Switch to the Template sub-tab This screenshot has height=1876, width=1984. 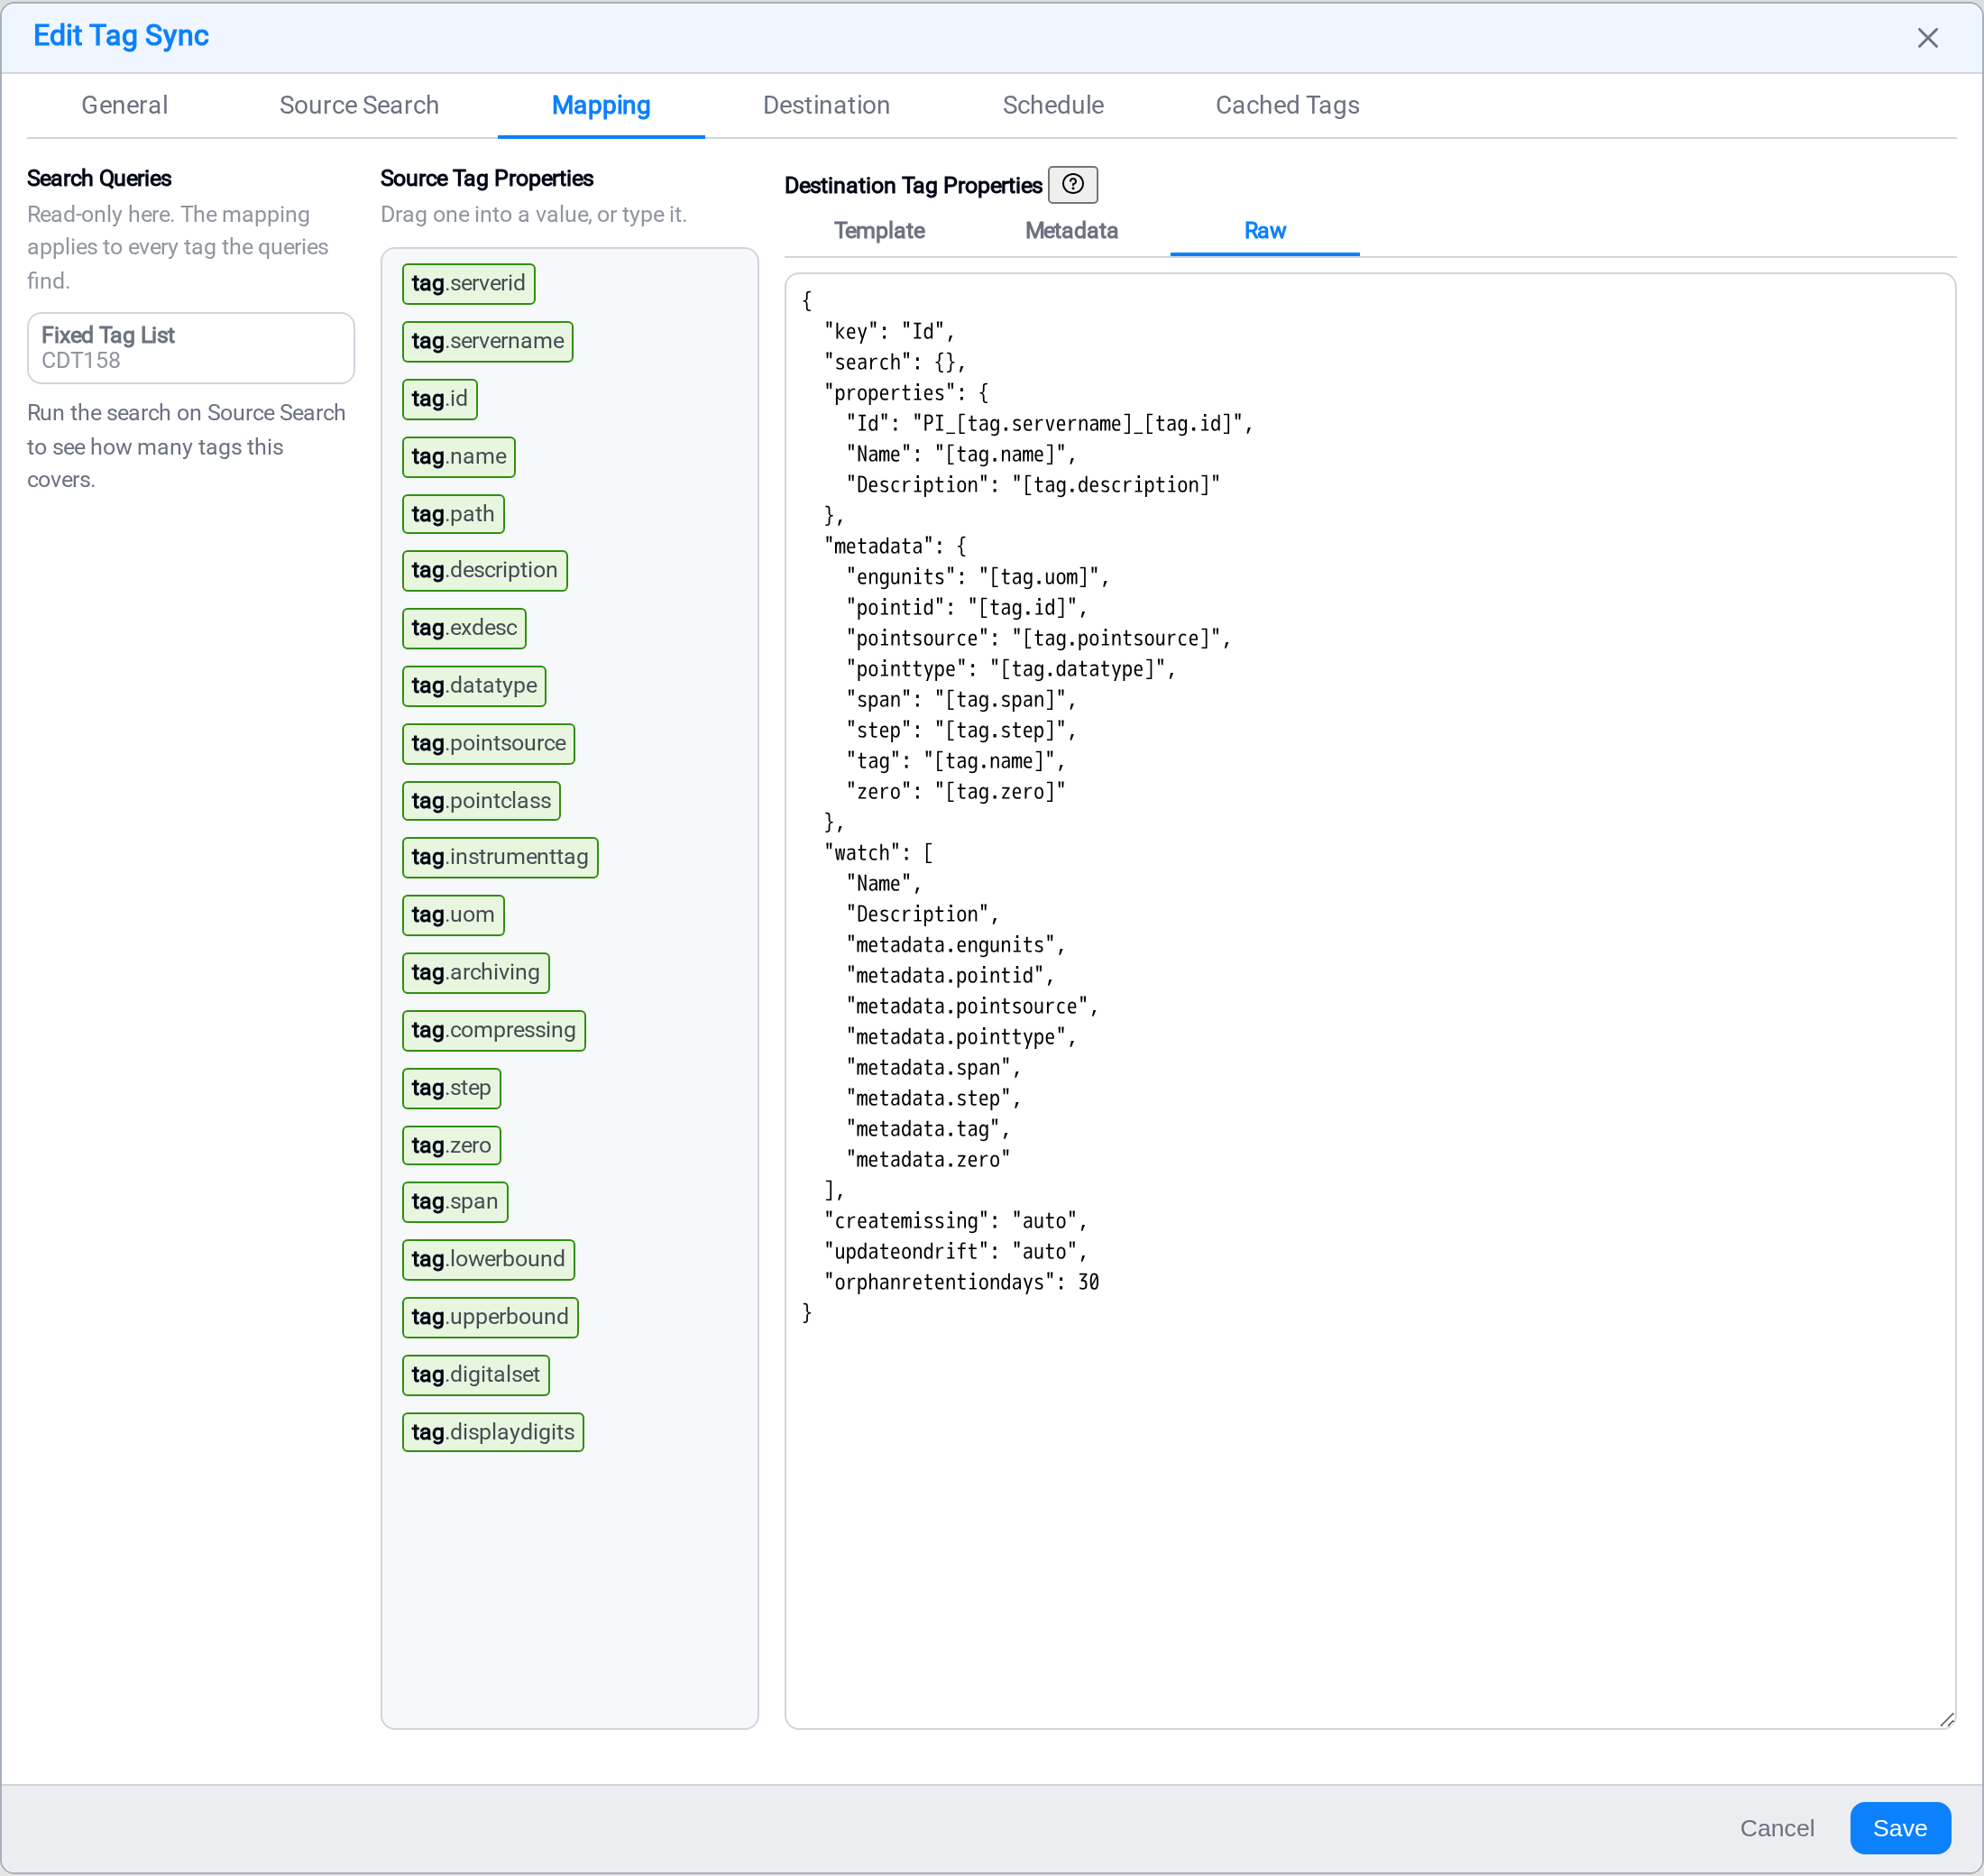click(x=879, y=231)
